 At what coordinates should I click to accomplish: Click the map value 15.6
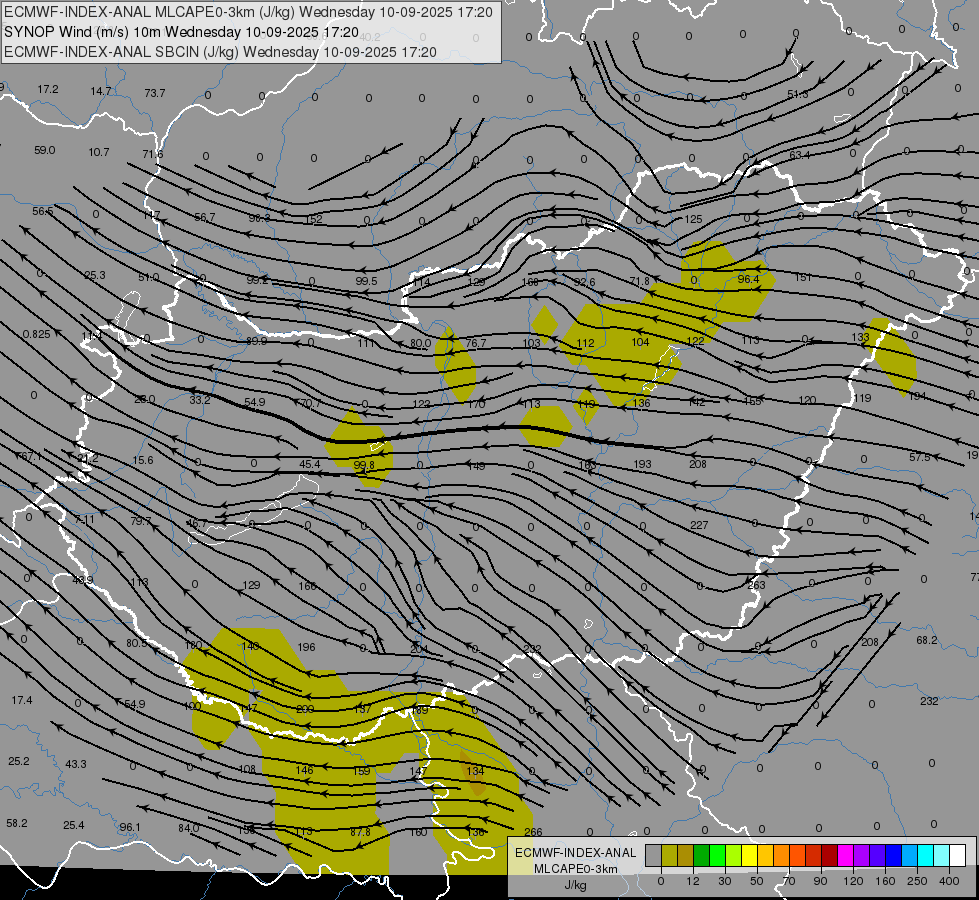143,460
